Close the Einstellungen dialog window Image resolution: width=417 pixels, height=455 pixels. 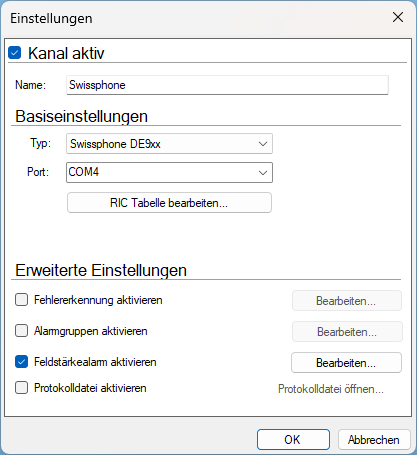pyautogui.click(x=398, y=17)
